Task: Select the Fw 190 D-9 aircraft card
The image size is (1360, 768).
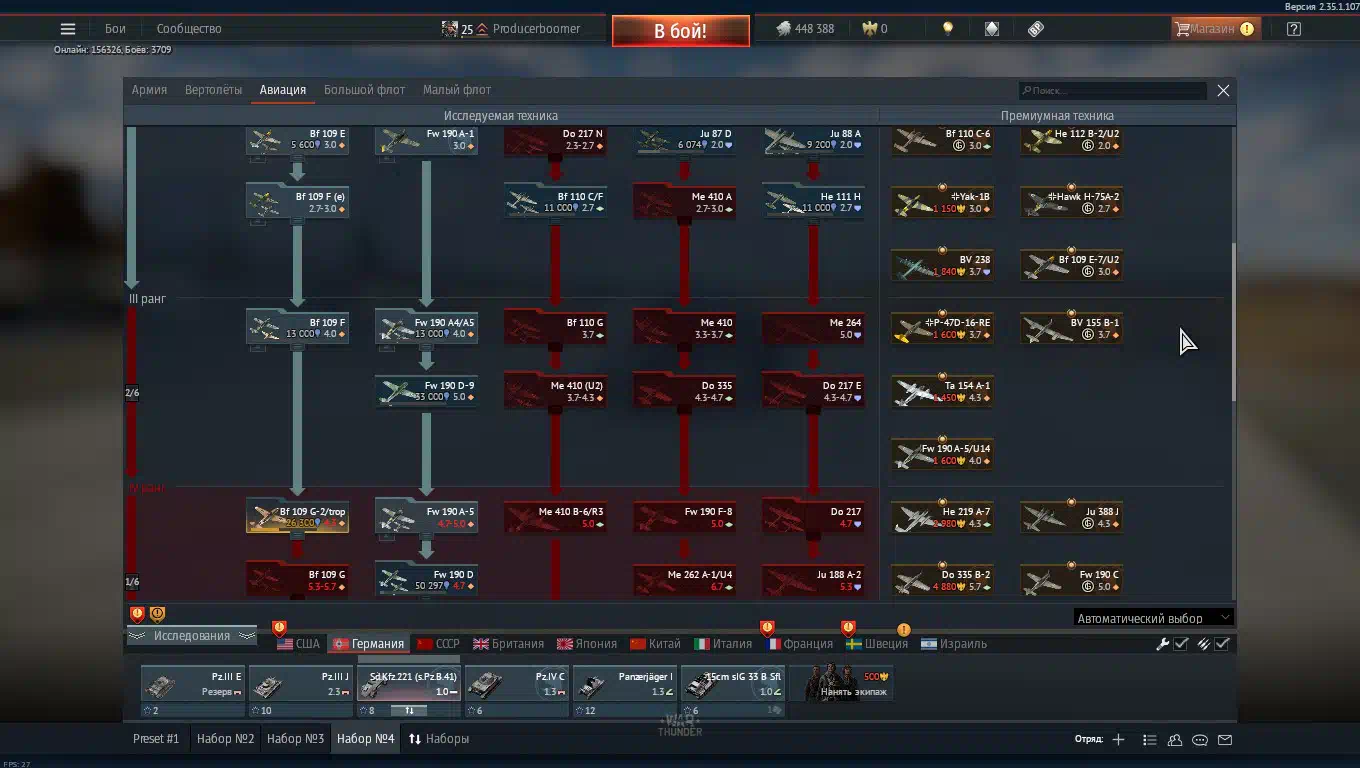Action: (426, 391)
